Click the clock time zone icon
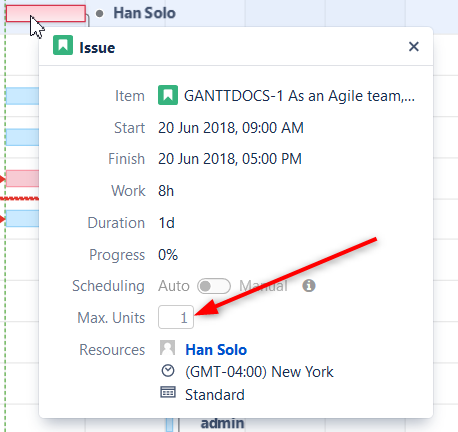Screen dimensions: 458x432 point(168,371)
